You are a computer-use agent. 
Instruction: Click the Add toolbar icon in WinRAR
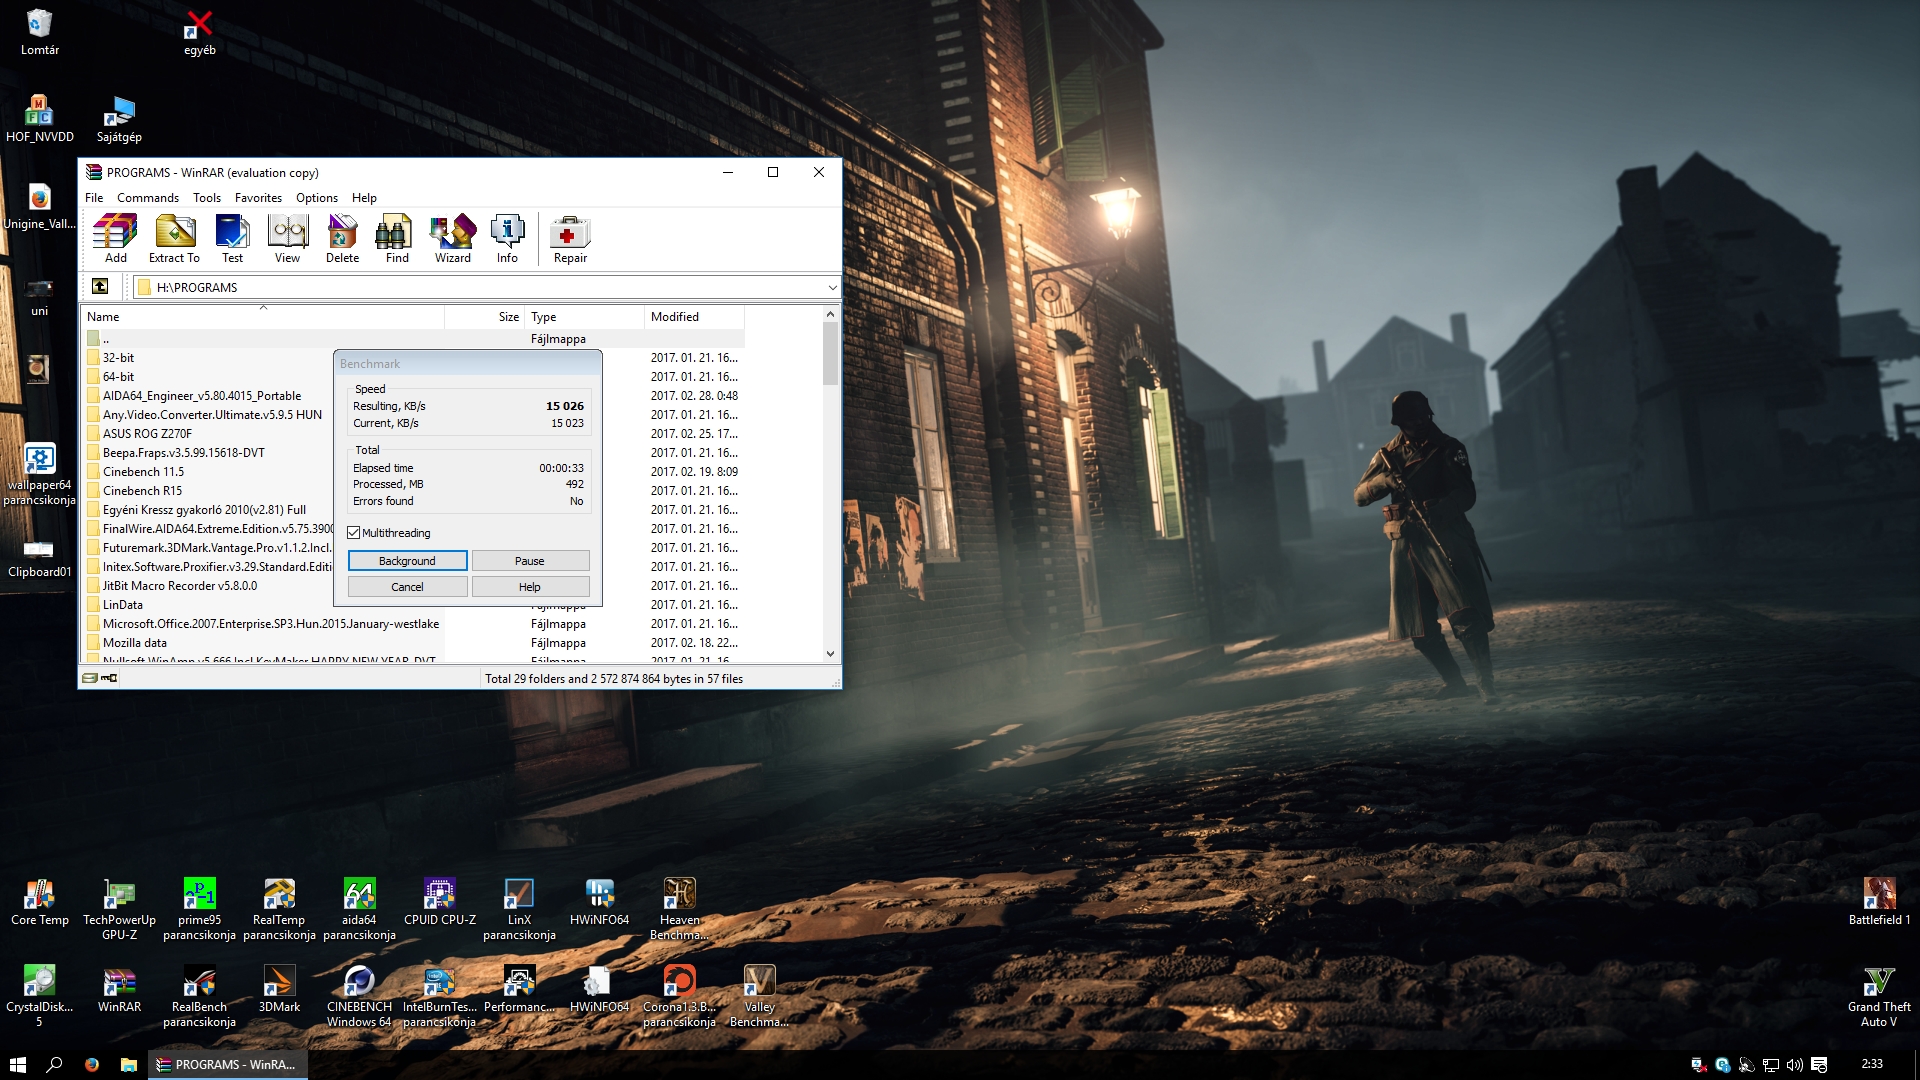(x=116, y=239)
